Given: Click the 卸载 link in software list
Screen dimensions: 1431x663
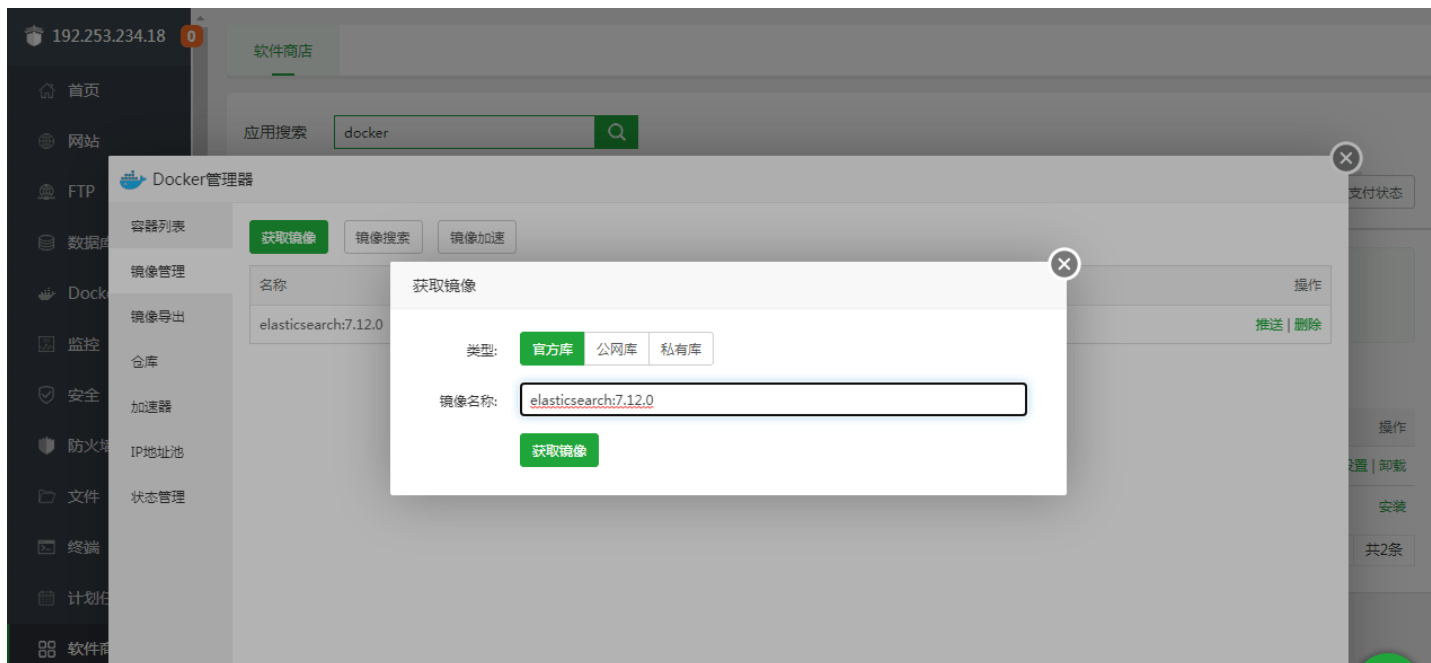Looking at the screenshot, I should (x=1393, y=465).
